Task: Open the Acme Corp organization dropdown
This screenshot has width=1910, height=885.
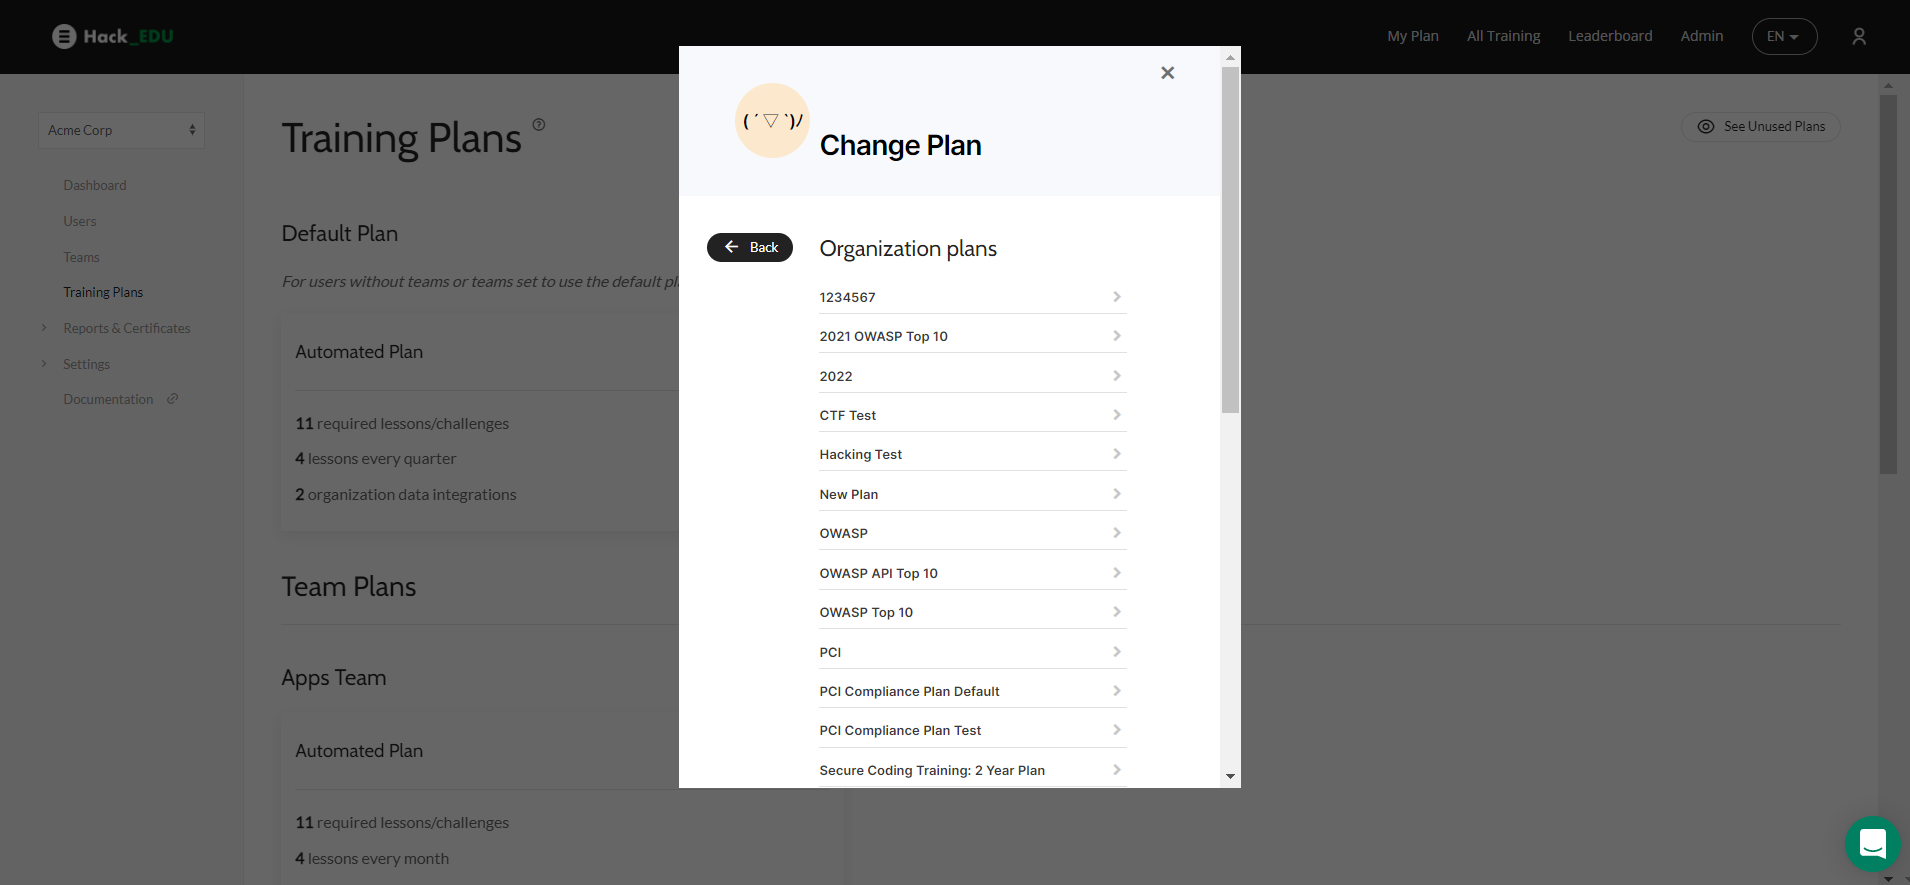Action: pyautogui.click(x=121, y=130)
